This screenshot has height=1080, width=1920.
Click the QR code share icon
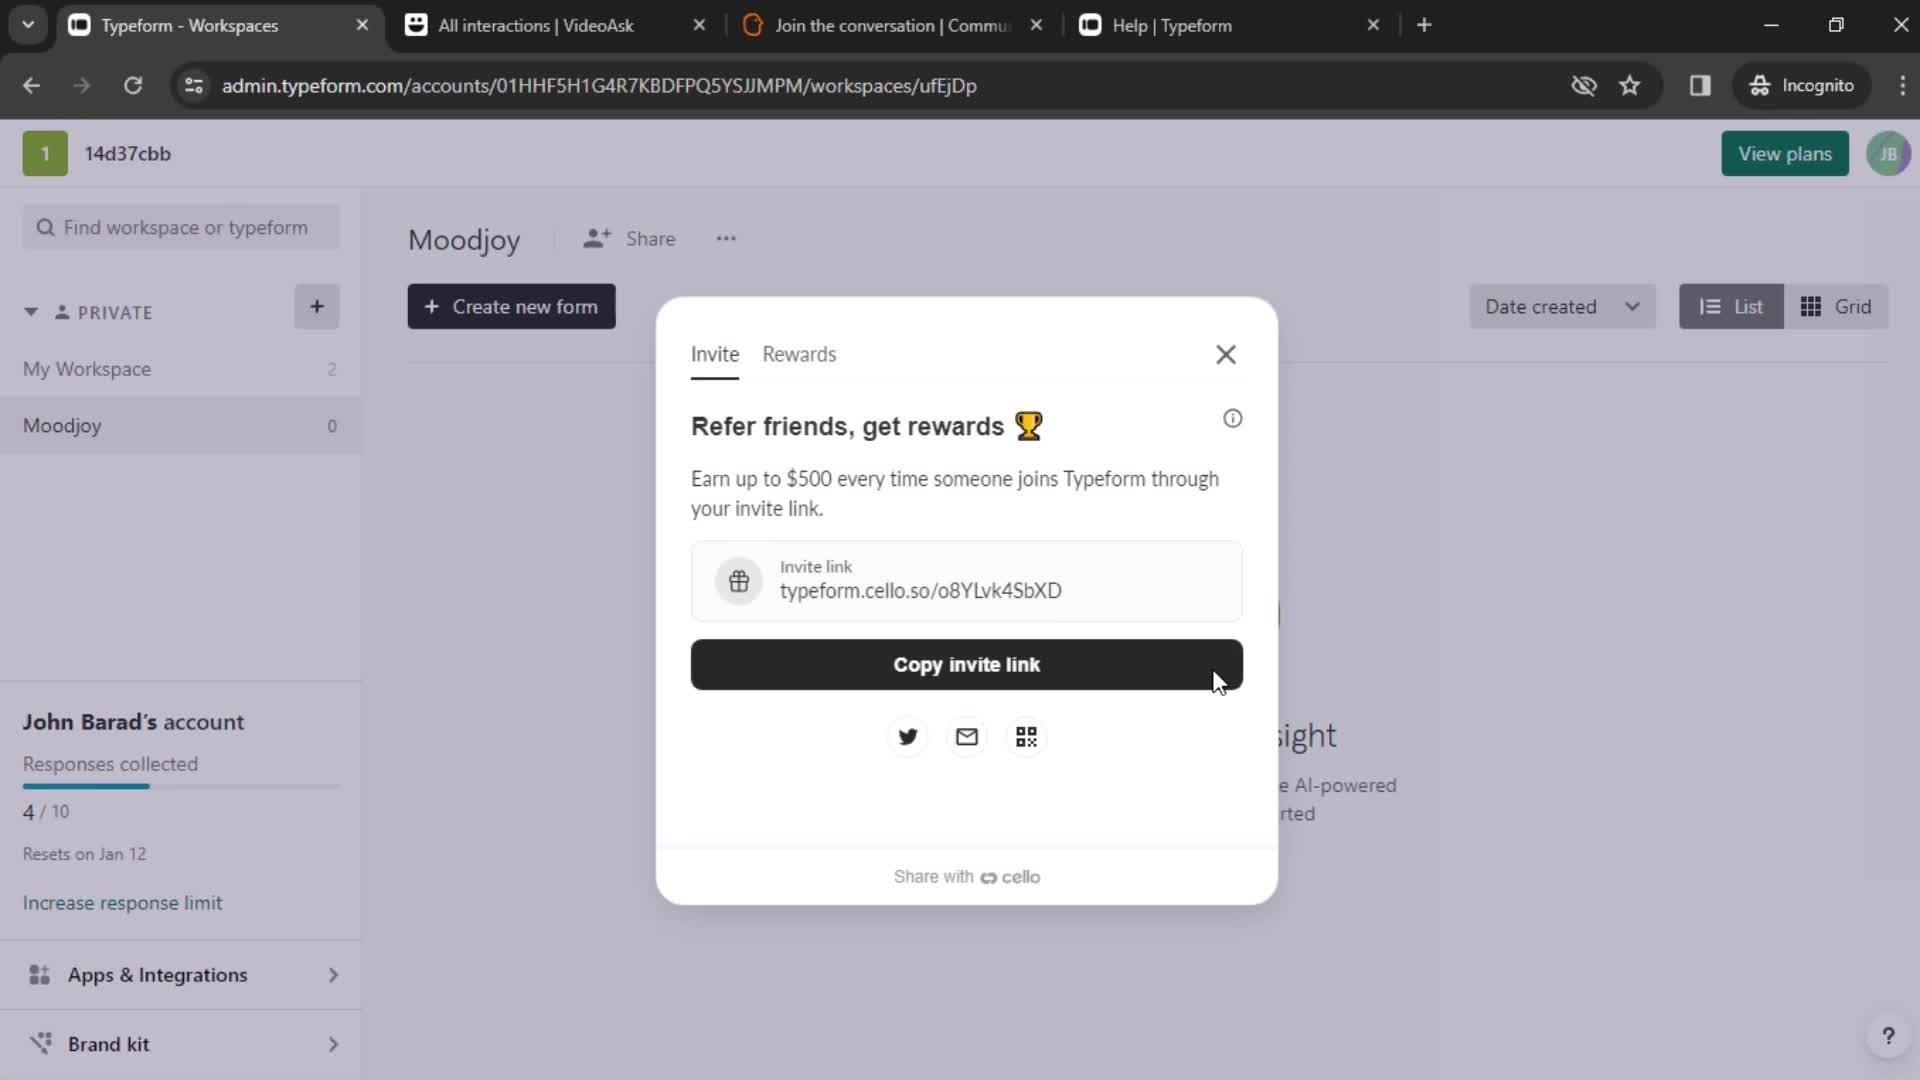pyautogui.click(x=1026, y=736)
